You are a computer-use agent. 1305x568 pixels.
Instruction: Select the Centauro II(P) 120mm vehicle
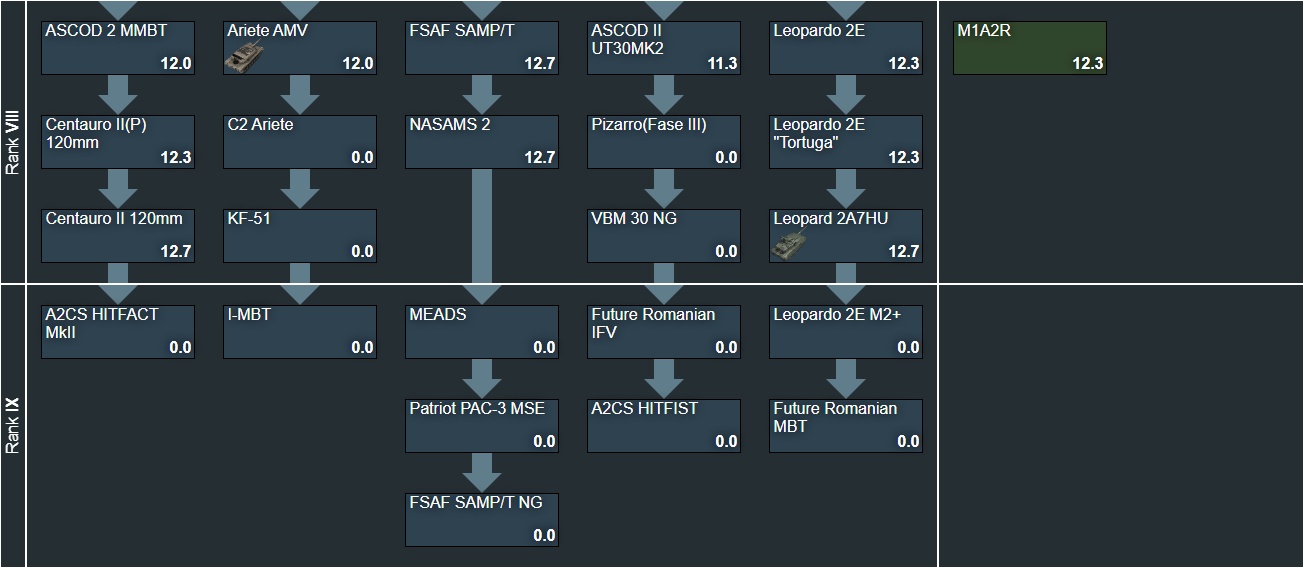tap(118, 142)
